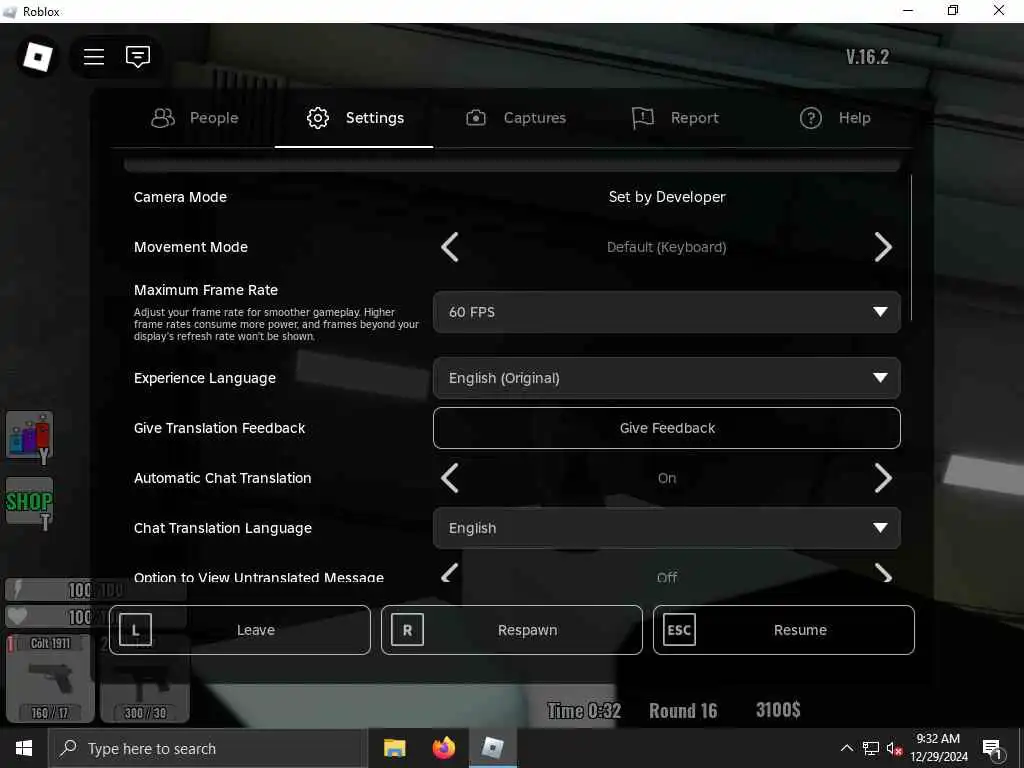Go to the Report tab
The image size is (1024, 768).
tap(675, 118)
